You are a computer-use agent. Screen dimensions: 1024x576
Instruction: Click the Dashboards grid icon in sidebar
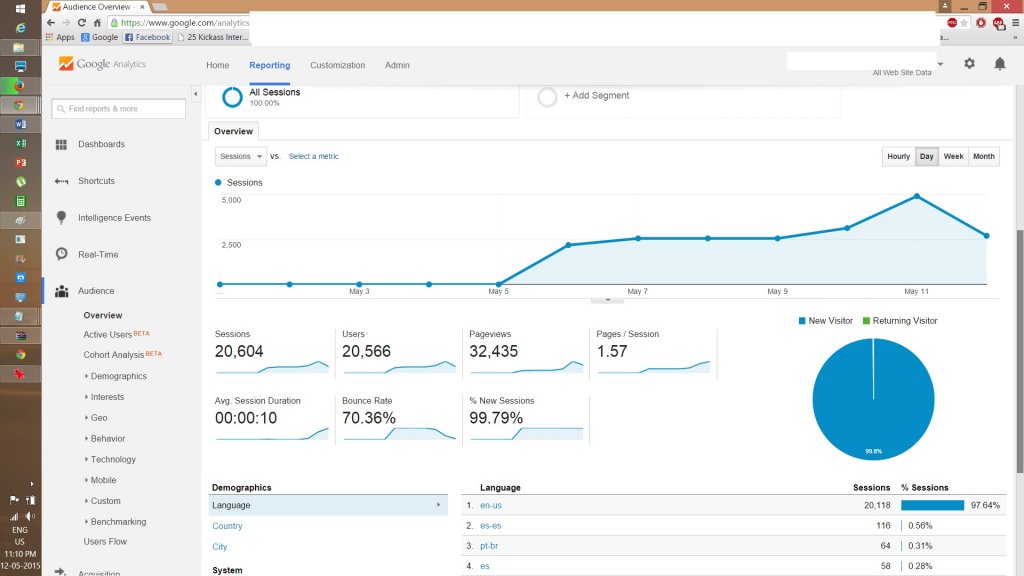[62, 145]
